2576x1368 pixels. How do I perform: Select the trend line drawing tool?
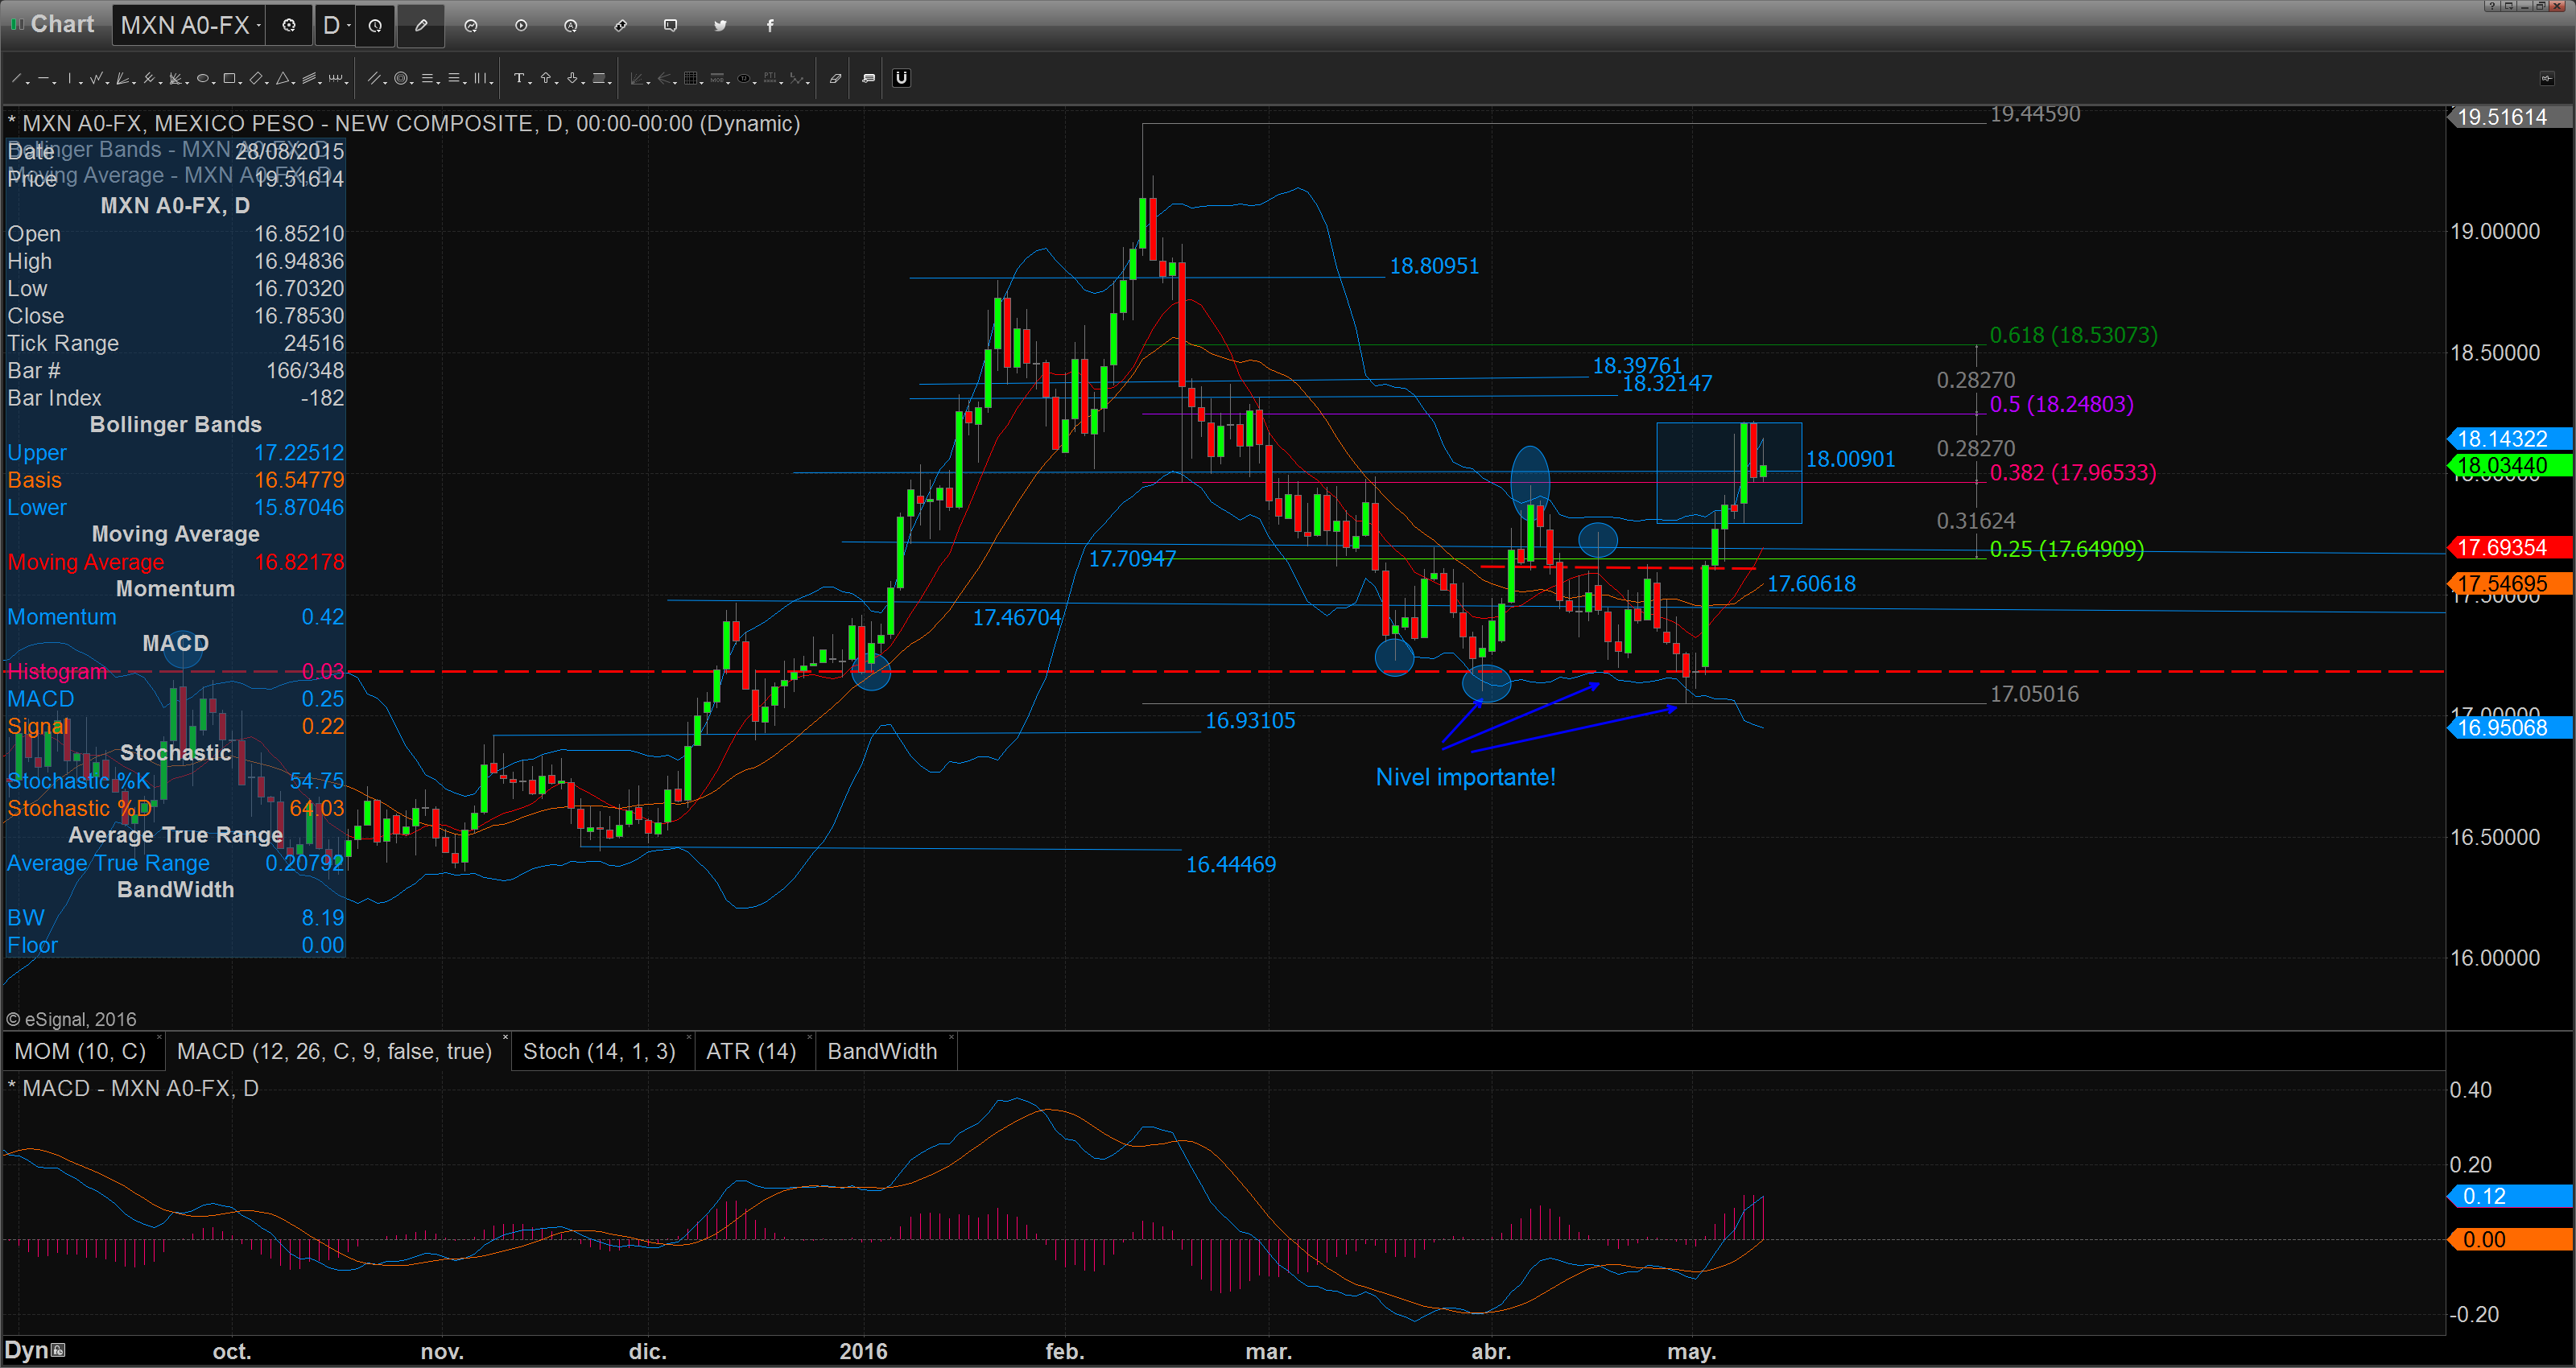pos(16,78)
